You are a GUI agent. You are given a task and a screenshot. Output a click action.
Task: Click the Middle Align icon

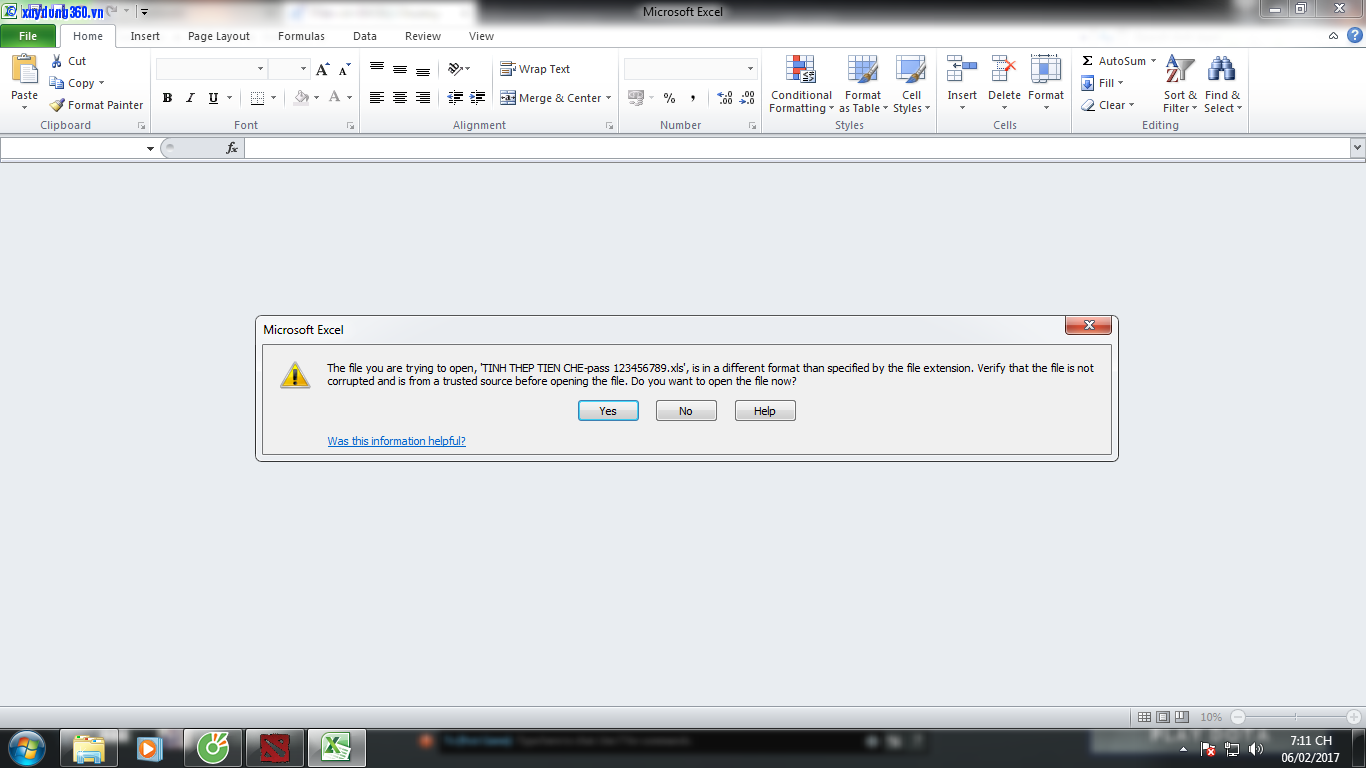coord(400,69)
